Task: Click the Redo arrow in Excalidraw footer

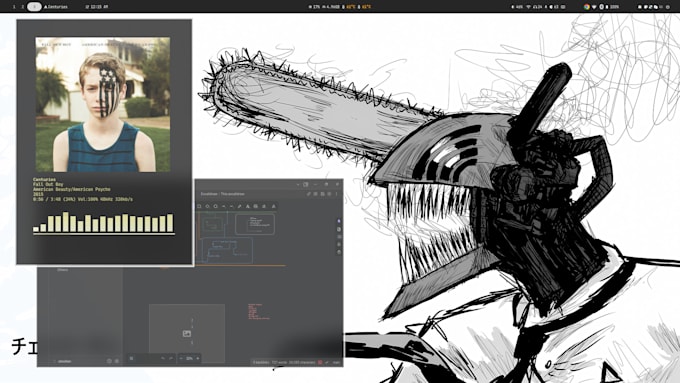Action: click(x=171, y=358)
